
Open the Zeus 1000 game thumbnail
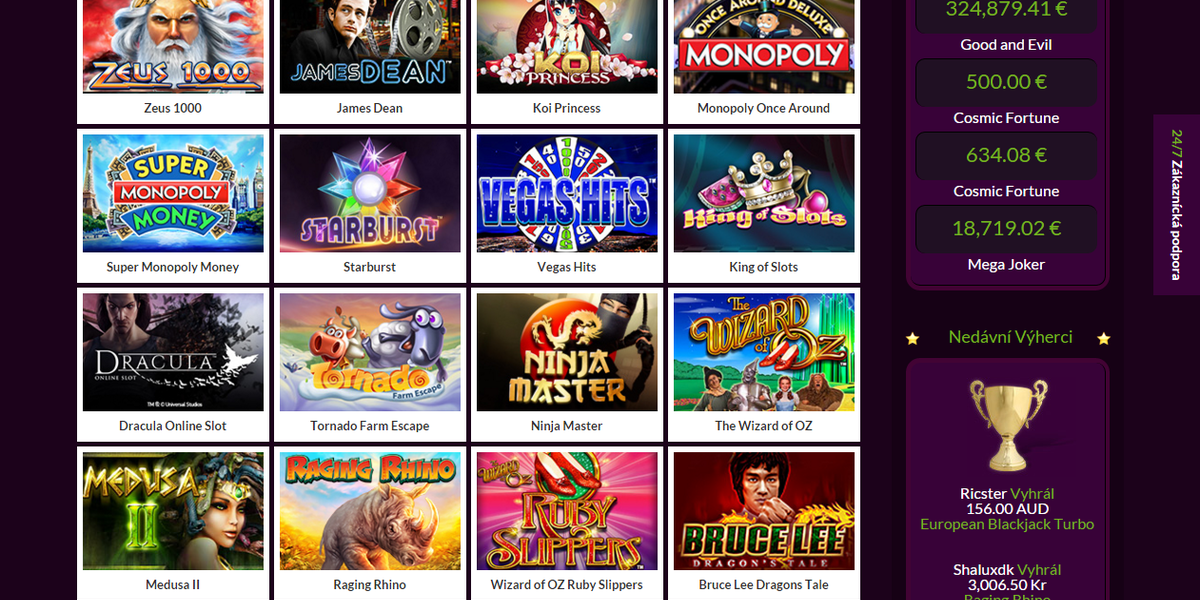[x=173, y=47]
